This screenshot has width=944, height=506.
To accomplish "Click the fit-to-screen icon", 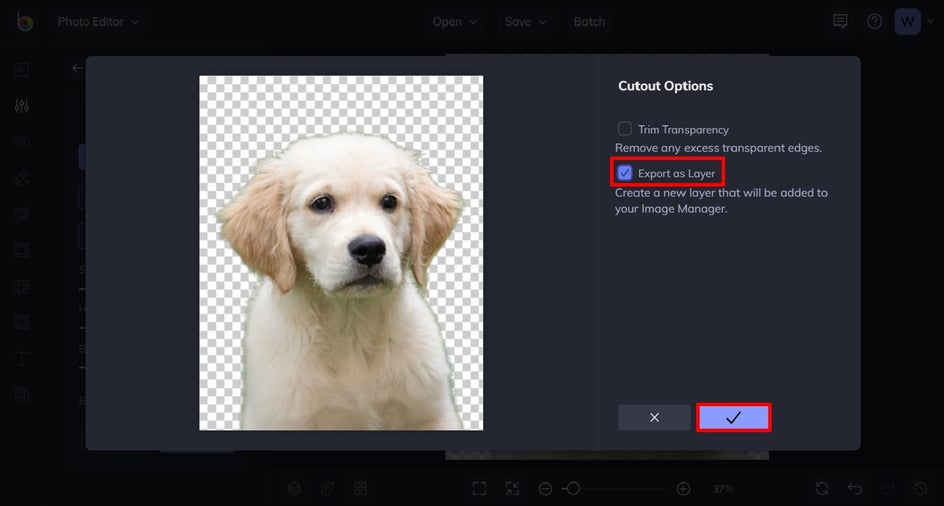I will 479,488.
